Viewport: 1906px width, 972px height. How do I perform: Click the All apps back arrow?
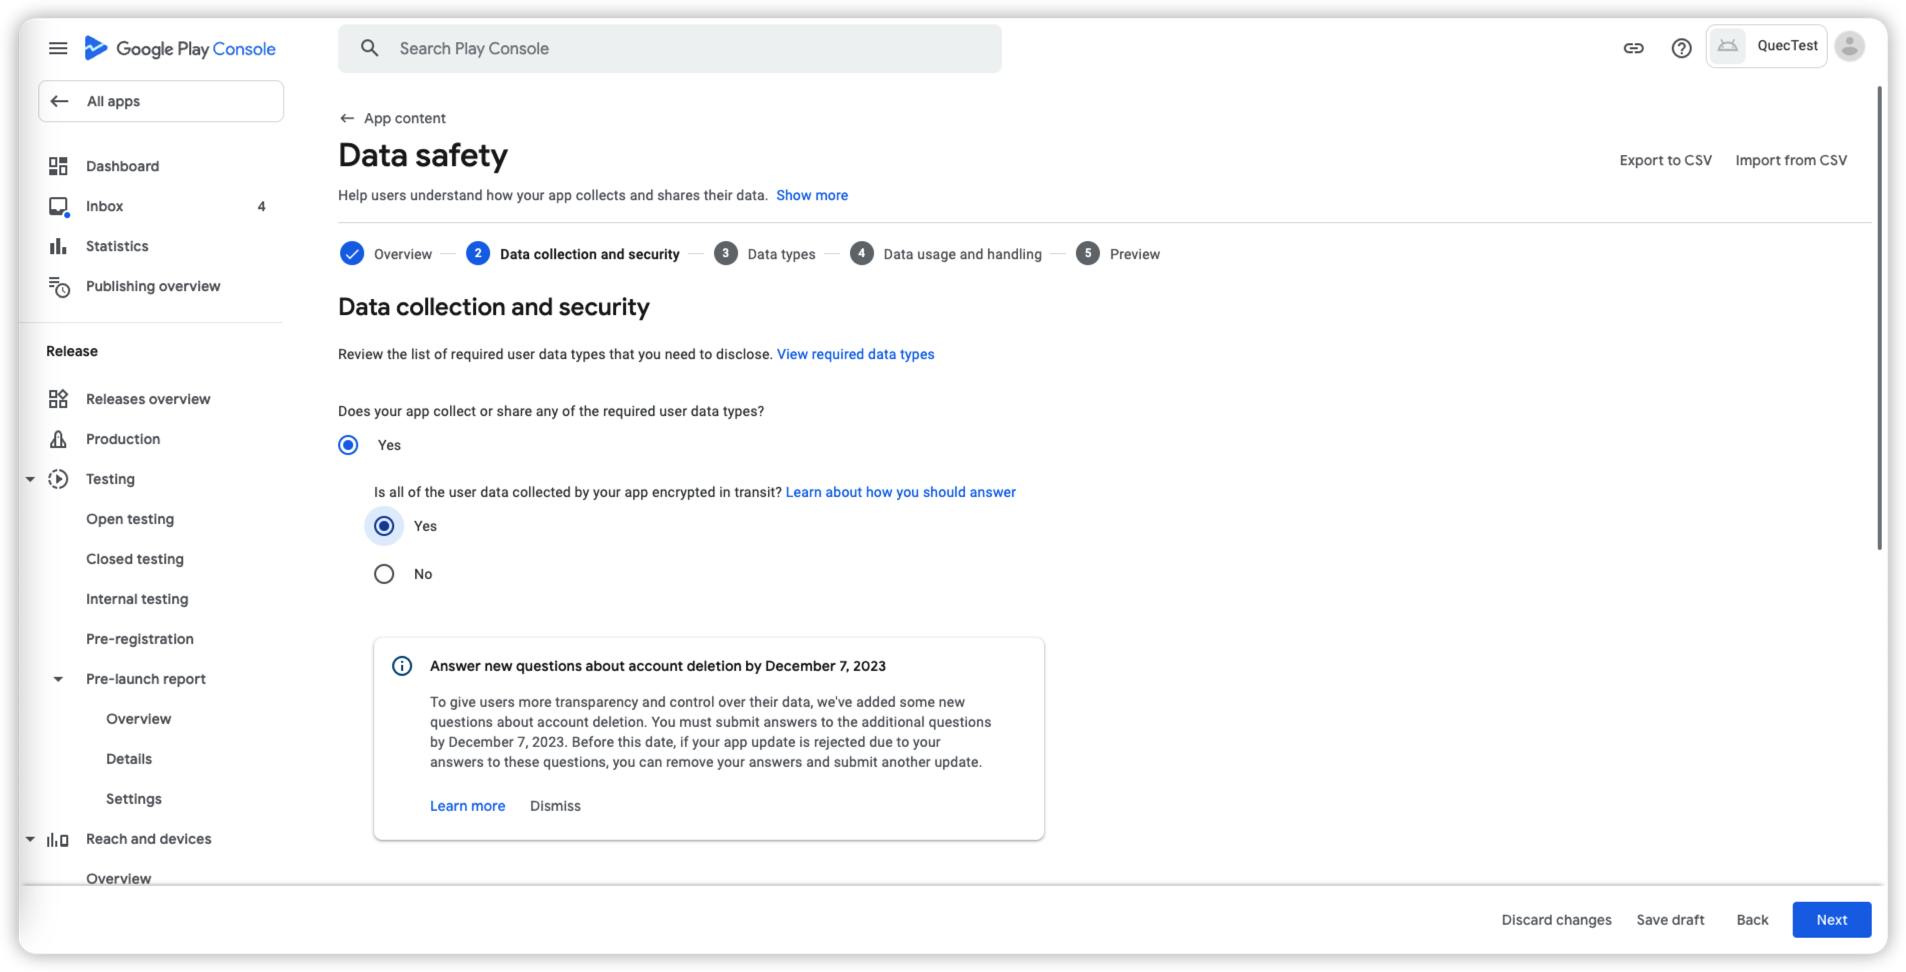click(60, 101)
